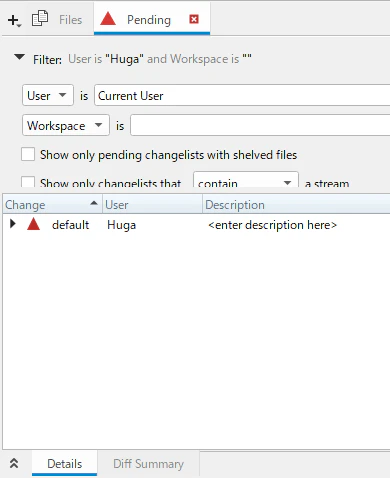This screenshot has width=390, height=478.
Task: Switch to the Files tab
Action: click(70, 20)
